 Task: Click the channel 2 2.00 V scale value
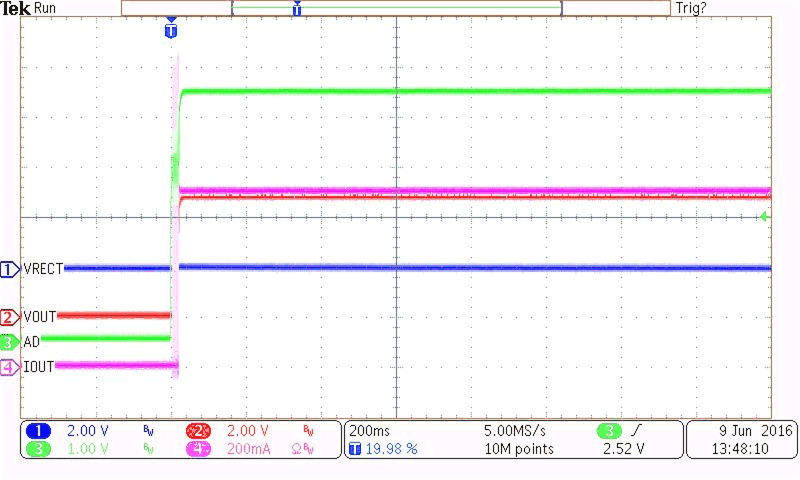click(x=247, y=431)
